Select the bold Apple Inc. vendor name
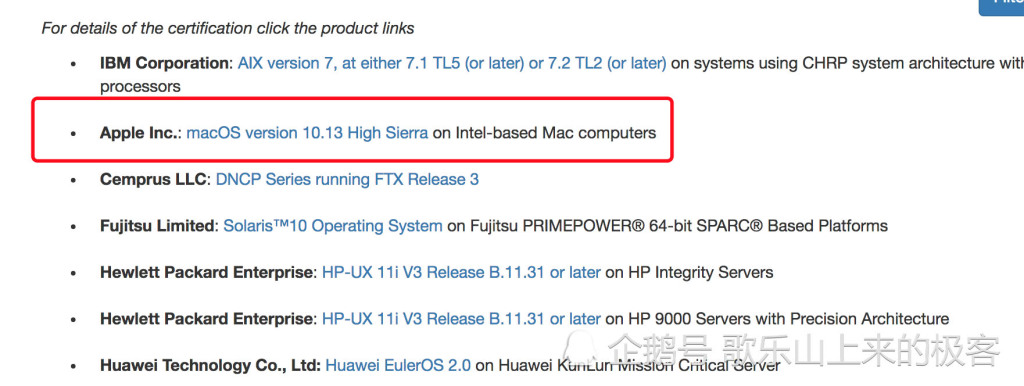 pos(140,133)
